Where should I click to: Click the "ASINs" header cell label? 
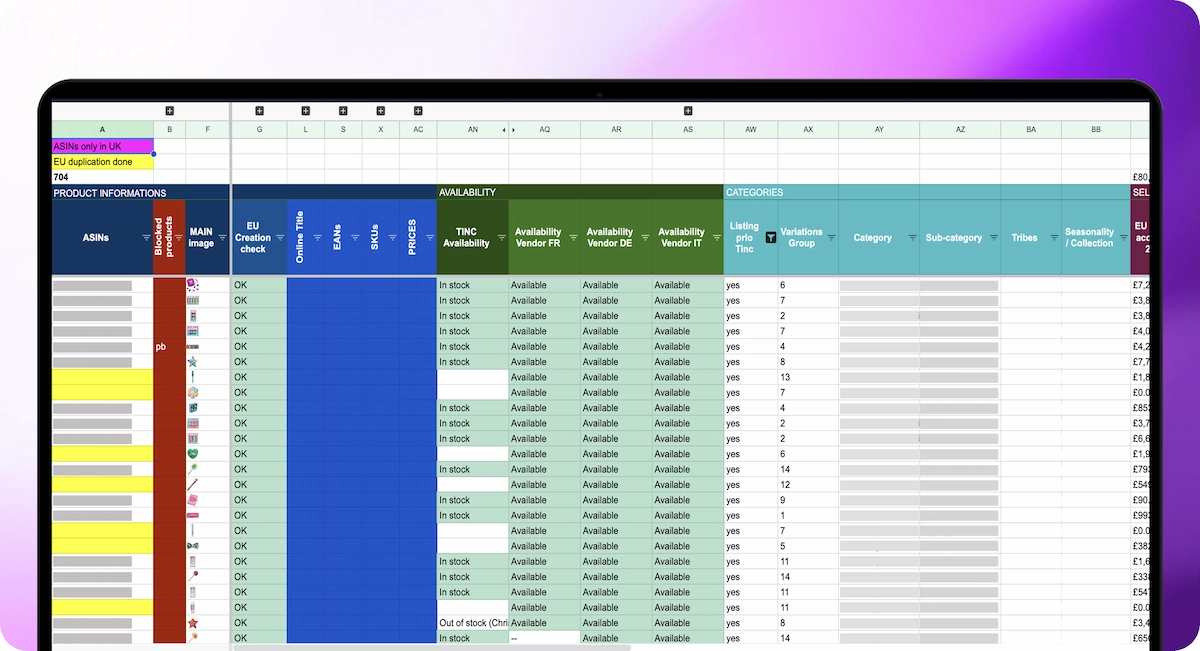pyautogui.click(x=97, y=238)
